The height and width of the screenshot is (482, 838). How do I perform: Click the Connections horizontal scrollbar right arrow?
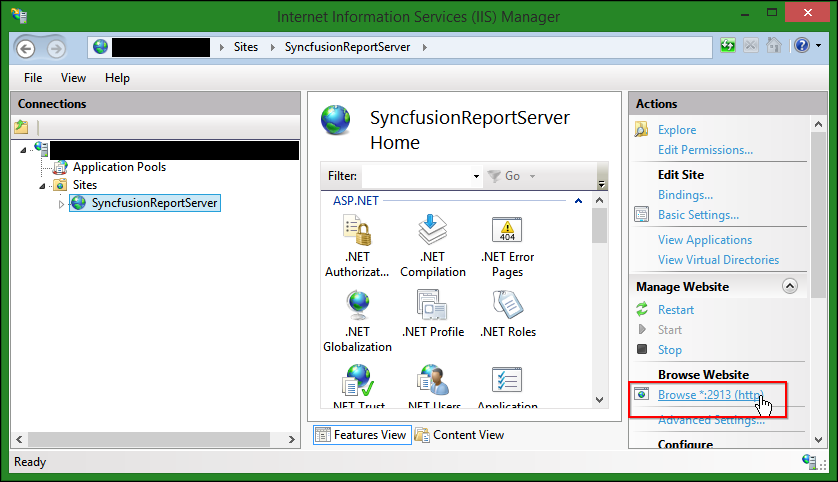pyautogui.click(x=291, y=439)
